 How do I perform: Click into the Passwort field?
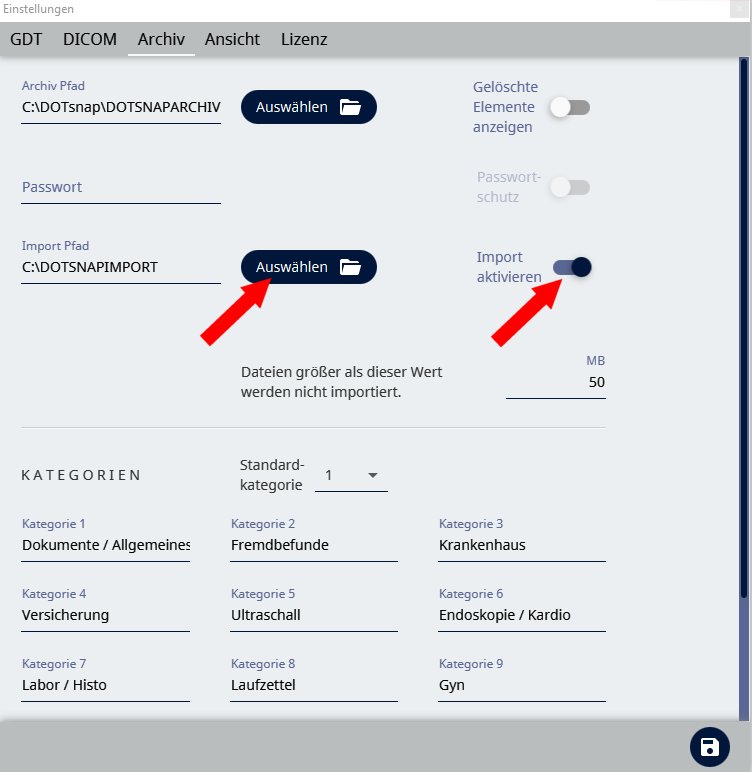click(120, 187)
